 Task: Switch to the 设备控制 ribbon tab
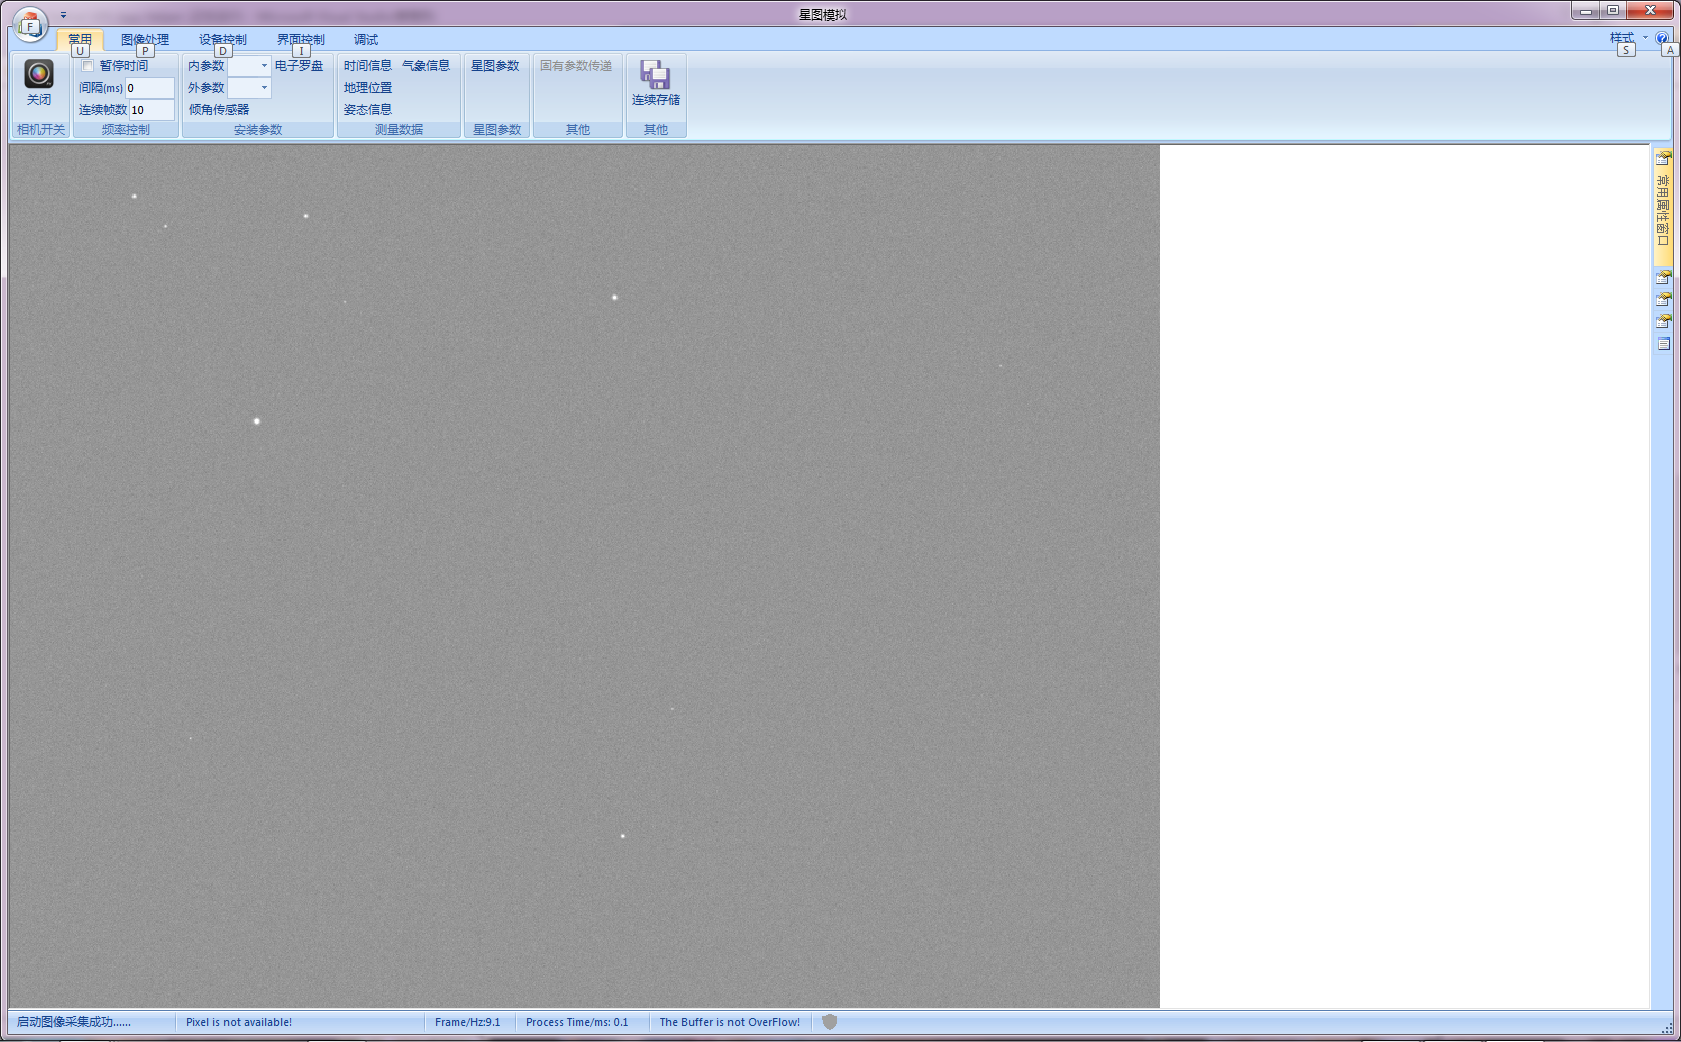pyautogui.click(x=223, y=40)
